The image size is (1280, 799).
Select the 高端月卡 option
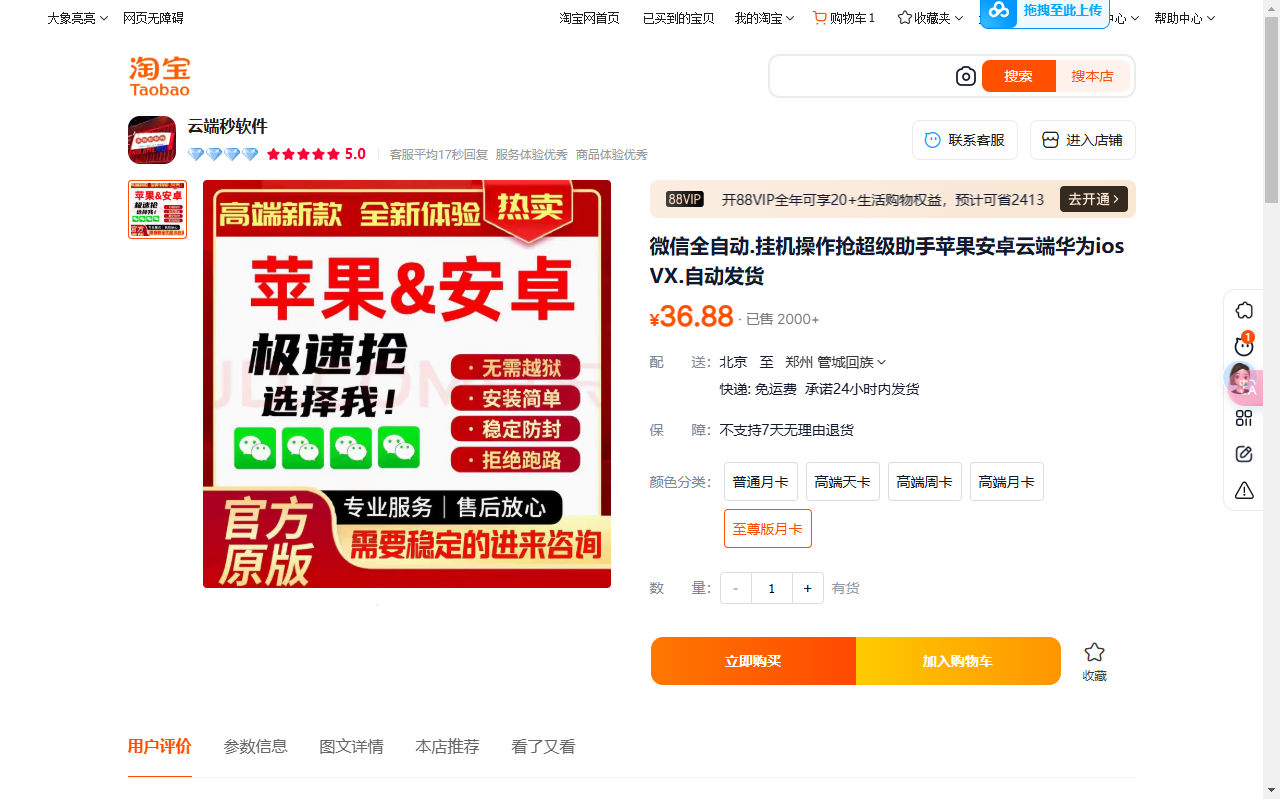(x=1007, y=482)
